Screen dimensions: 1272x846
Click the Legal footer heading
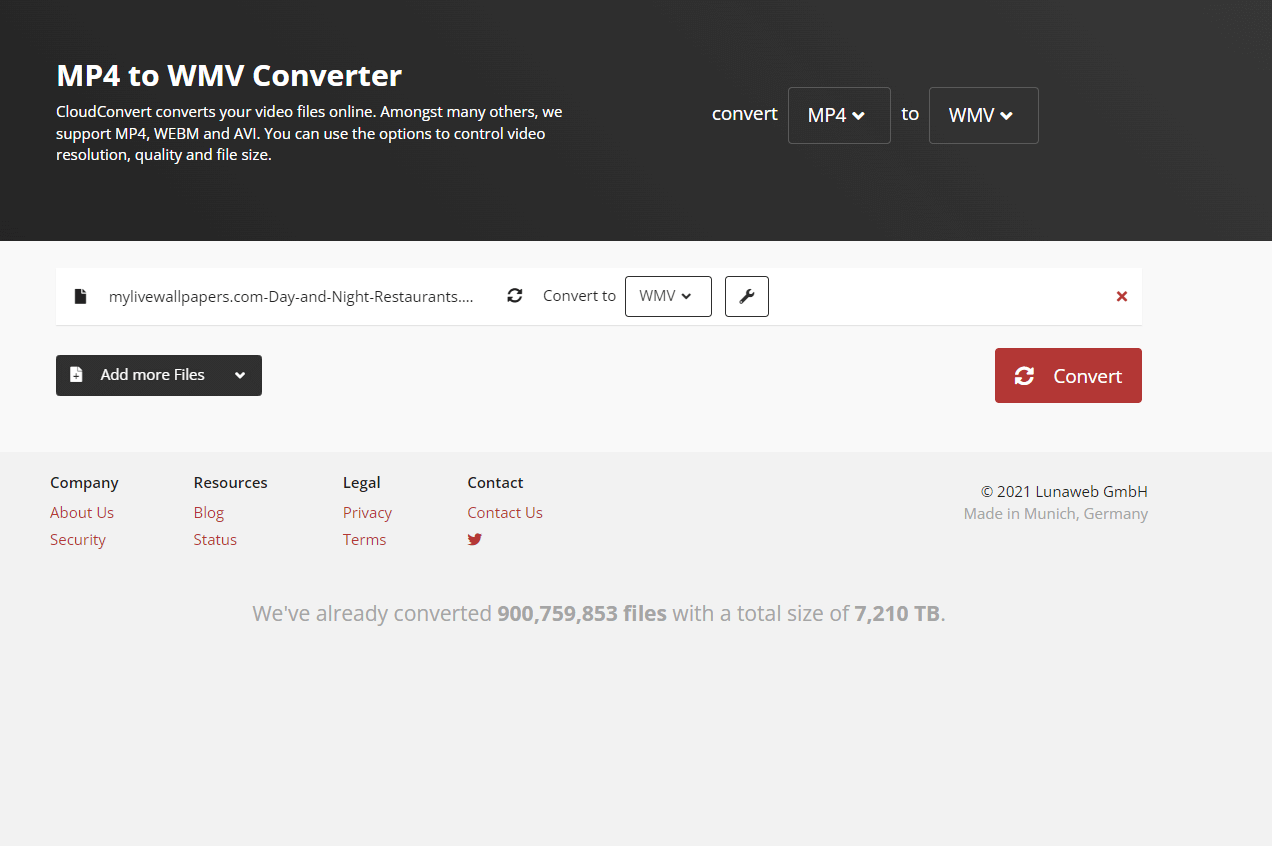click(362, 482)
